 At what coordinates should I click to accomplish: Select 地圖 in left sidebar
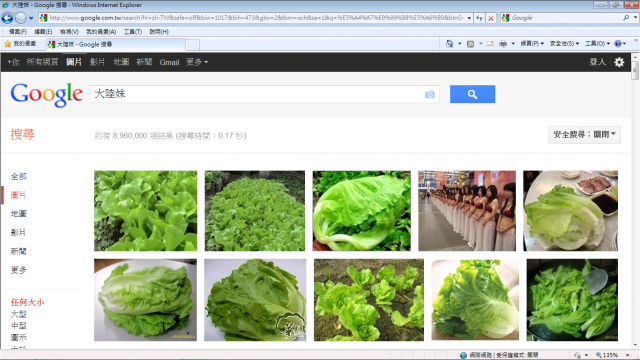click(18, 213)
